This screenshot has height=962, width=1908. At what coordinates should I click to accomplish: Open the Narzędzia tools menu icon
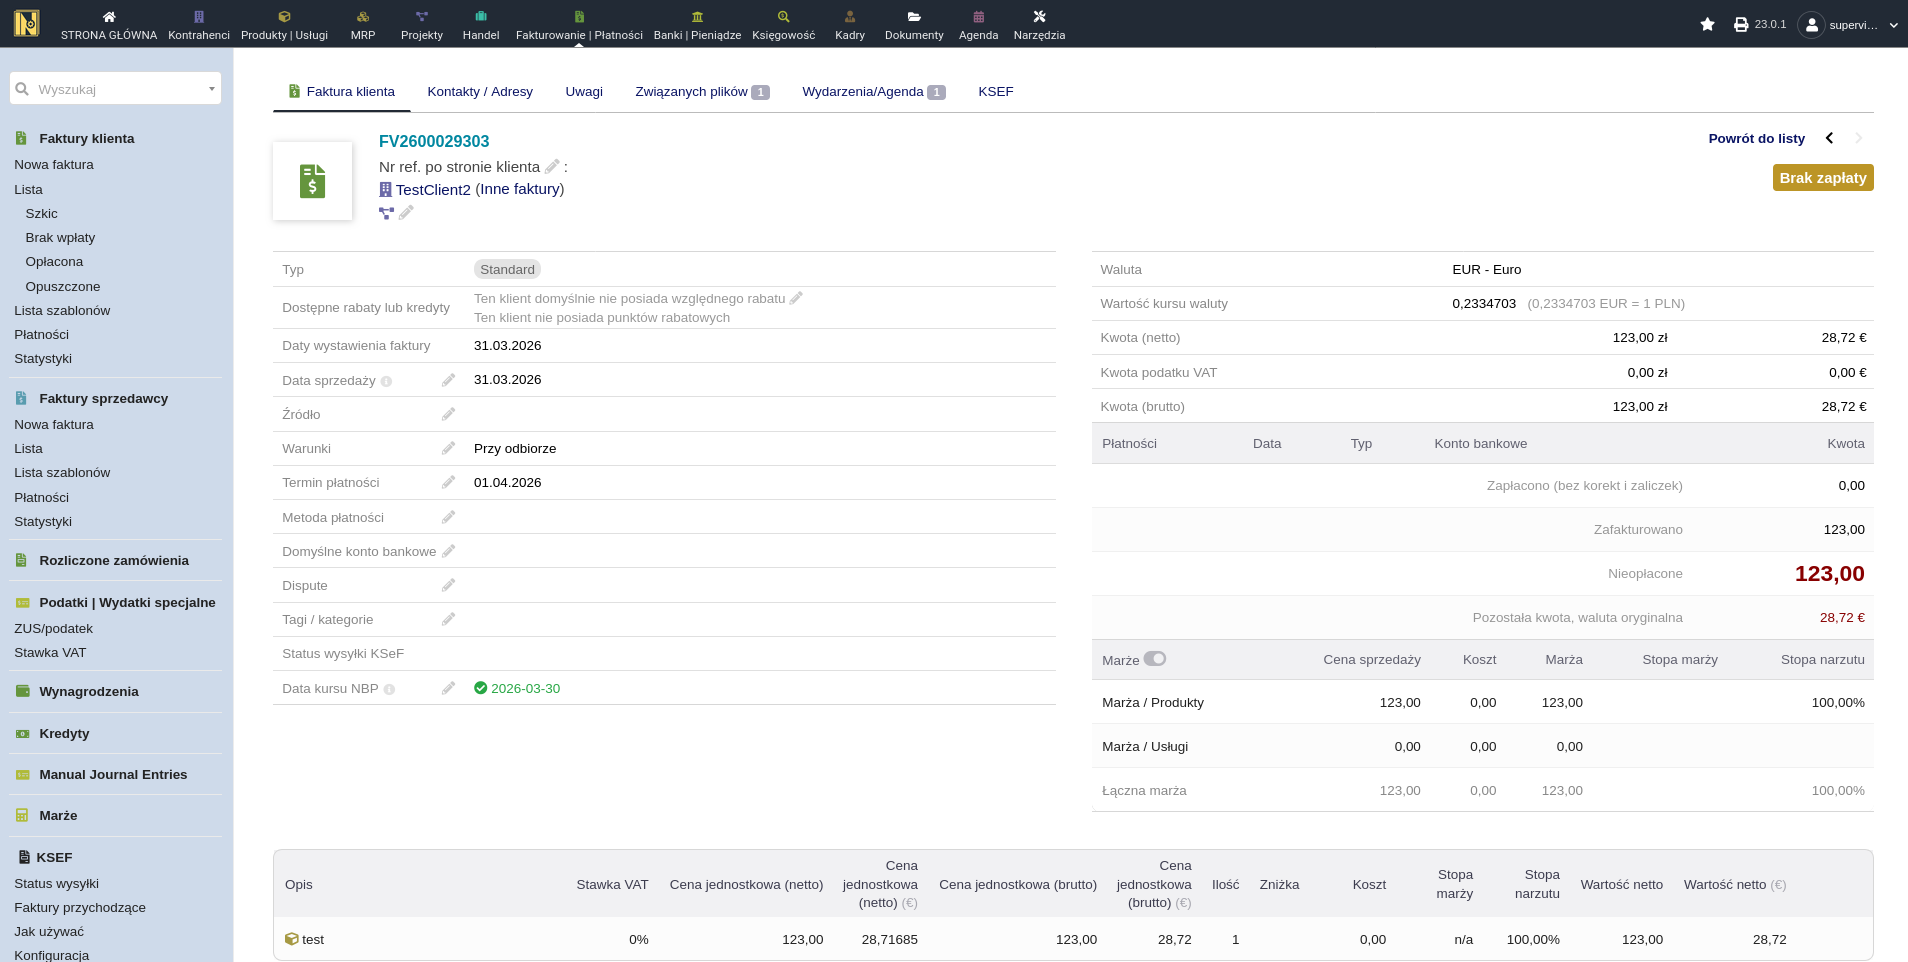click(1039, 17)
